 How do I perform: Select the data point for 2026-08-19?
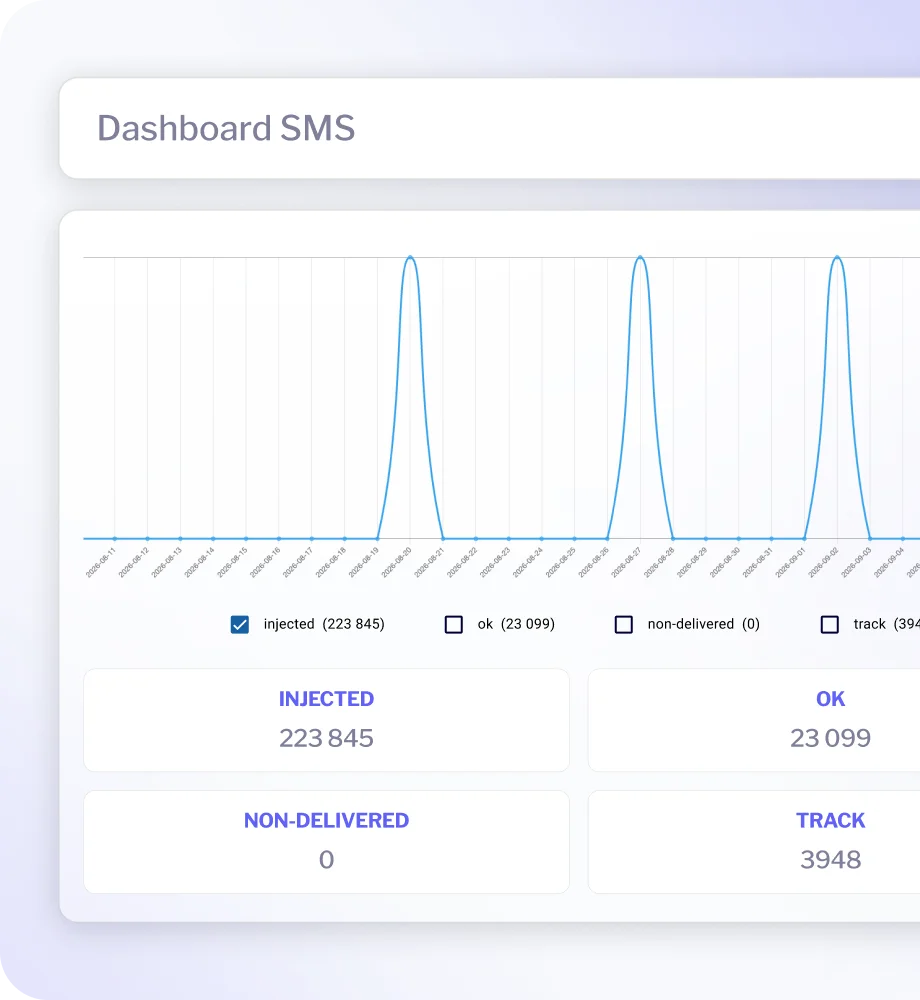point(377,539)
